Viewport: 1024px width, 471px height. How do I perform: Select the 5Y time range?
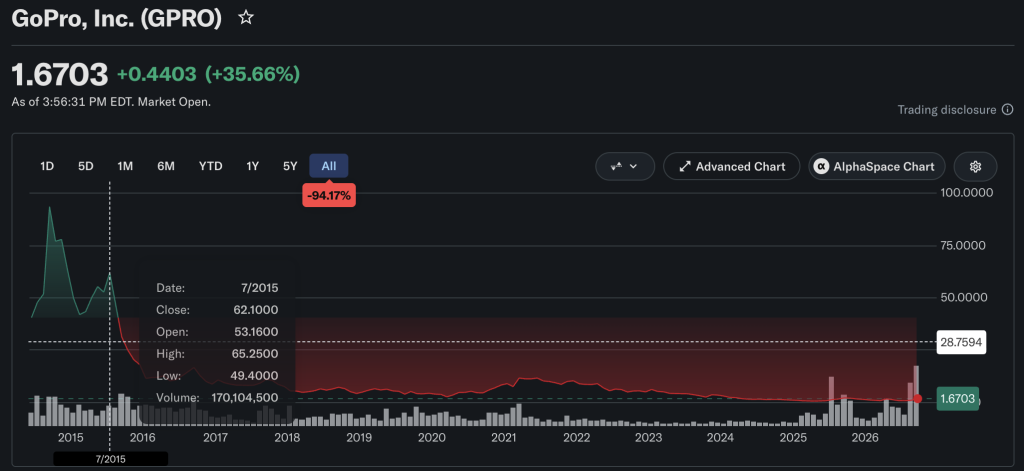pyautogui.click(x=290, y=166)
